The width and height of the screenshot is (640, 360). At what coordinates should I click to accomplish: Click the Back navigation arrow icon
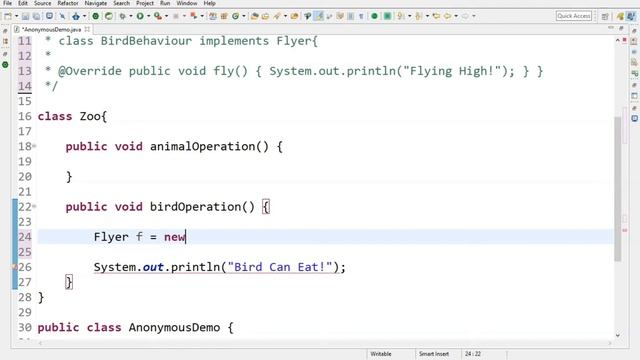pyautogui.click(x=447, y=16)
